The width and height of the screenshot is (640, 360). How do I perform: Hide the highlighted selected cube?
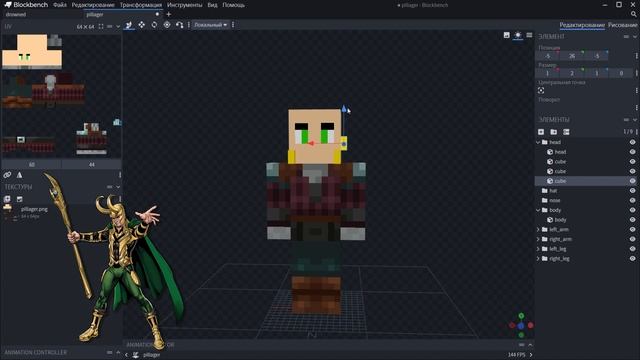632,181
